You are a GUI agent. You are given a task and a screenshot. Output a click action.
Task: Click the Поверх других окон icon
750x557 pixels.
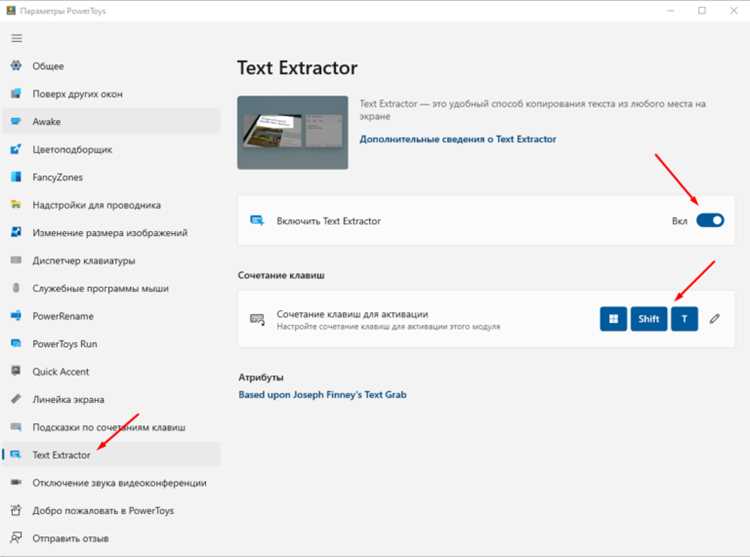point(16,93)
